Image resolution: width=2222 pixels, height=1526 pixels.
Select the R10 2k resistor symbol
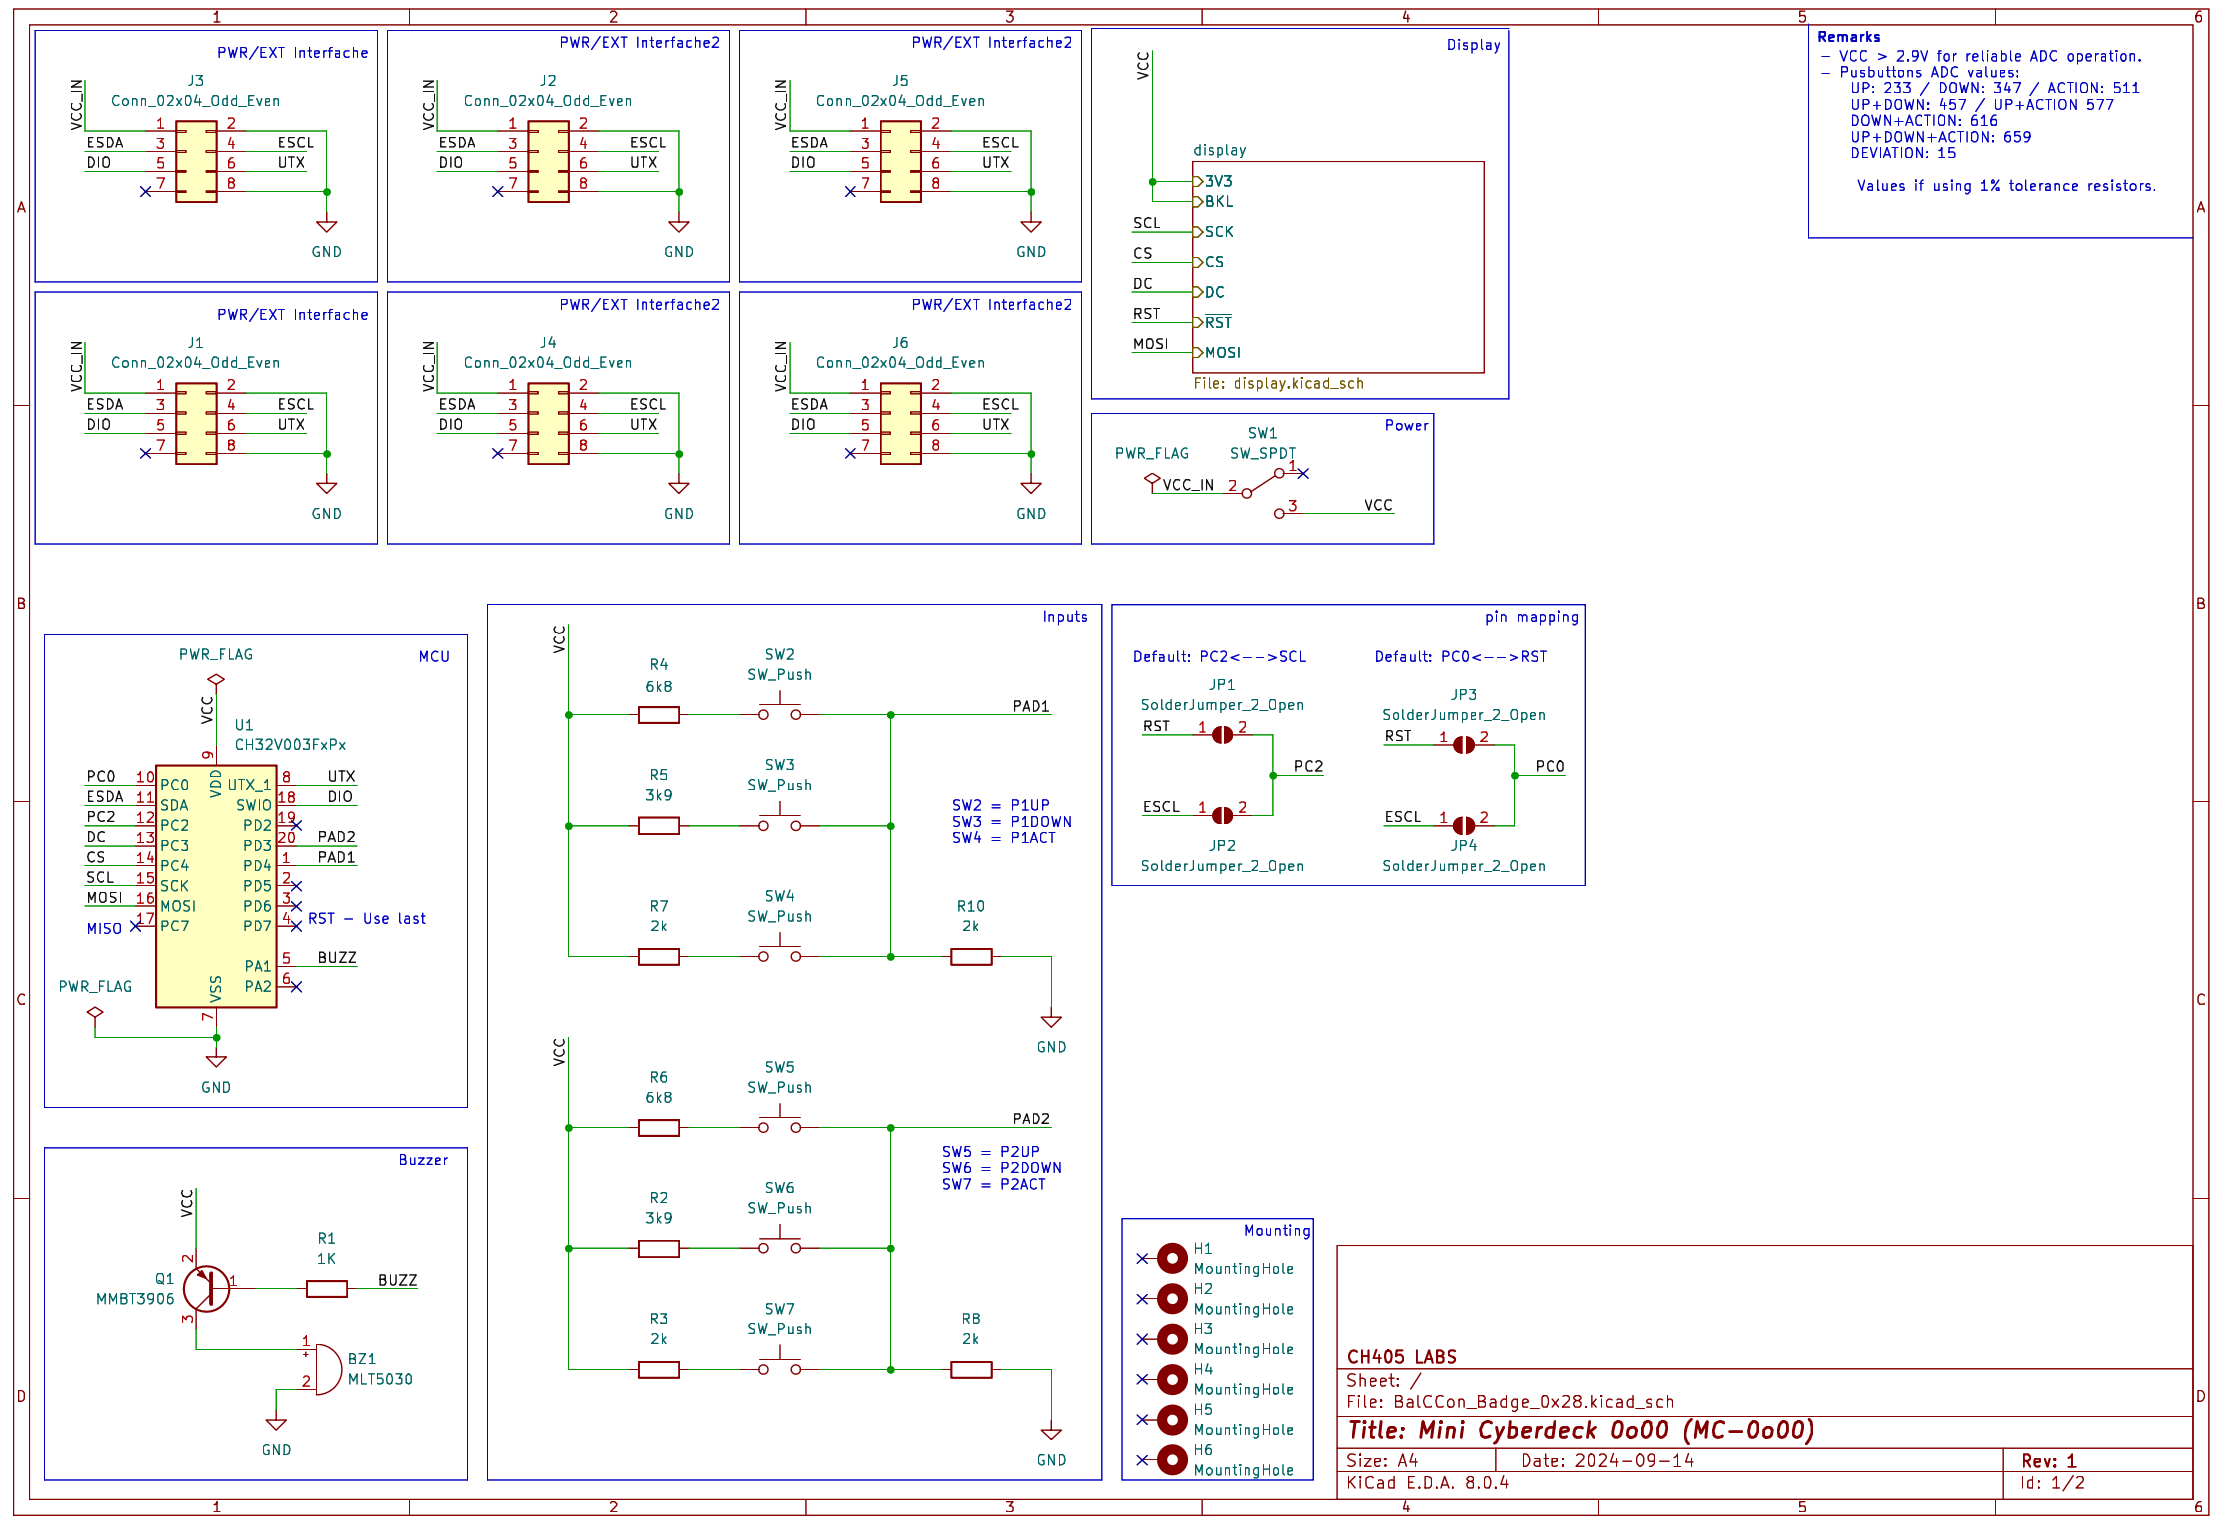click(x=970, y=957)
